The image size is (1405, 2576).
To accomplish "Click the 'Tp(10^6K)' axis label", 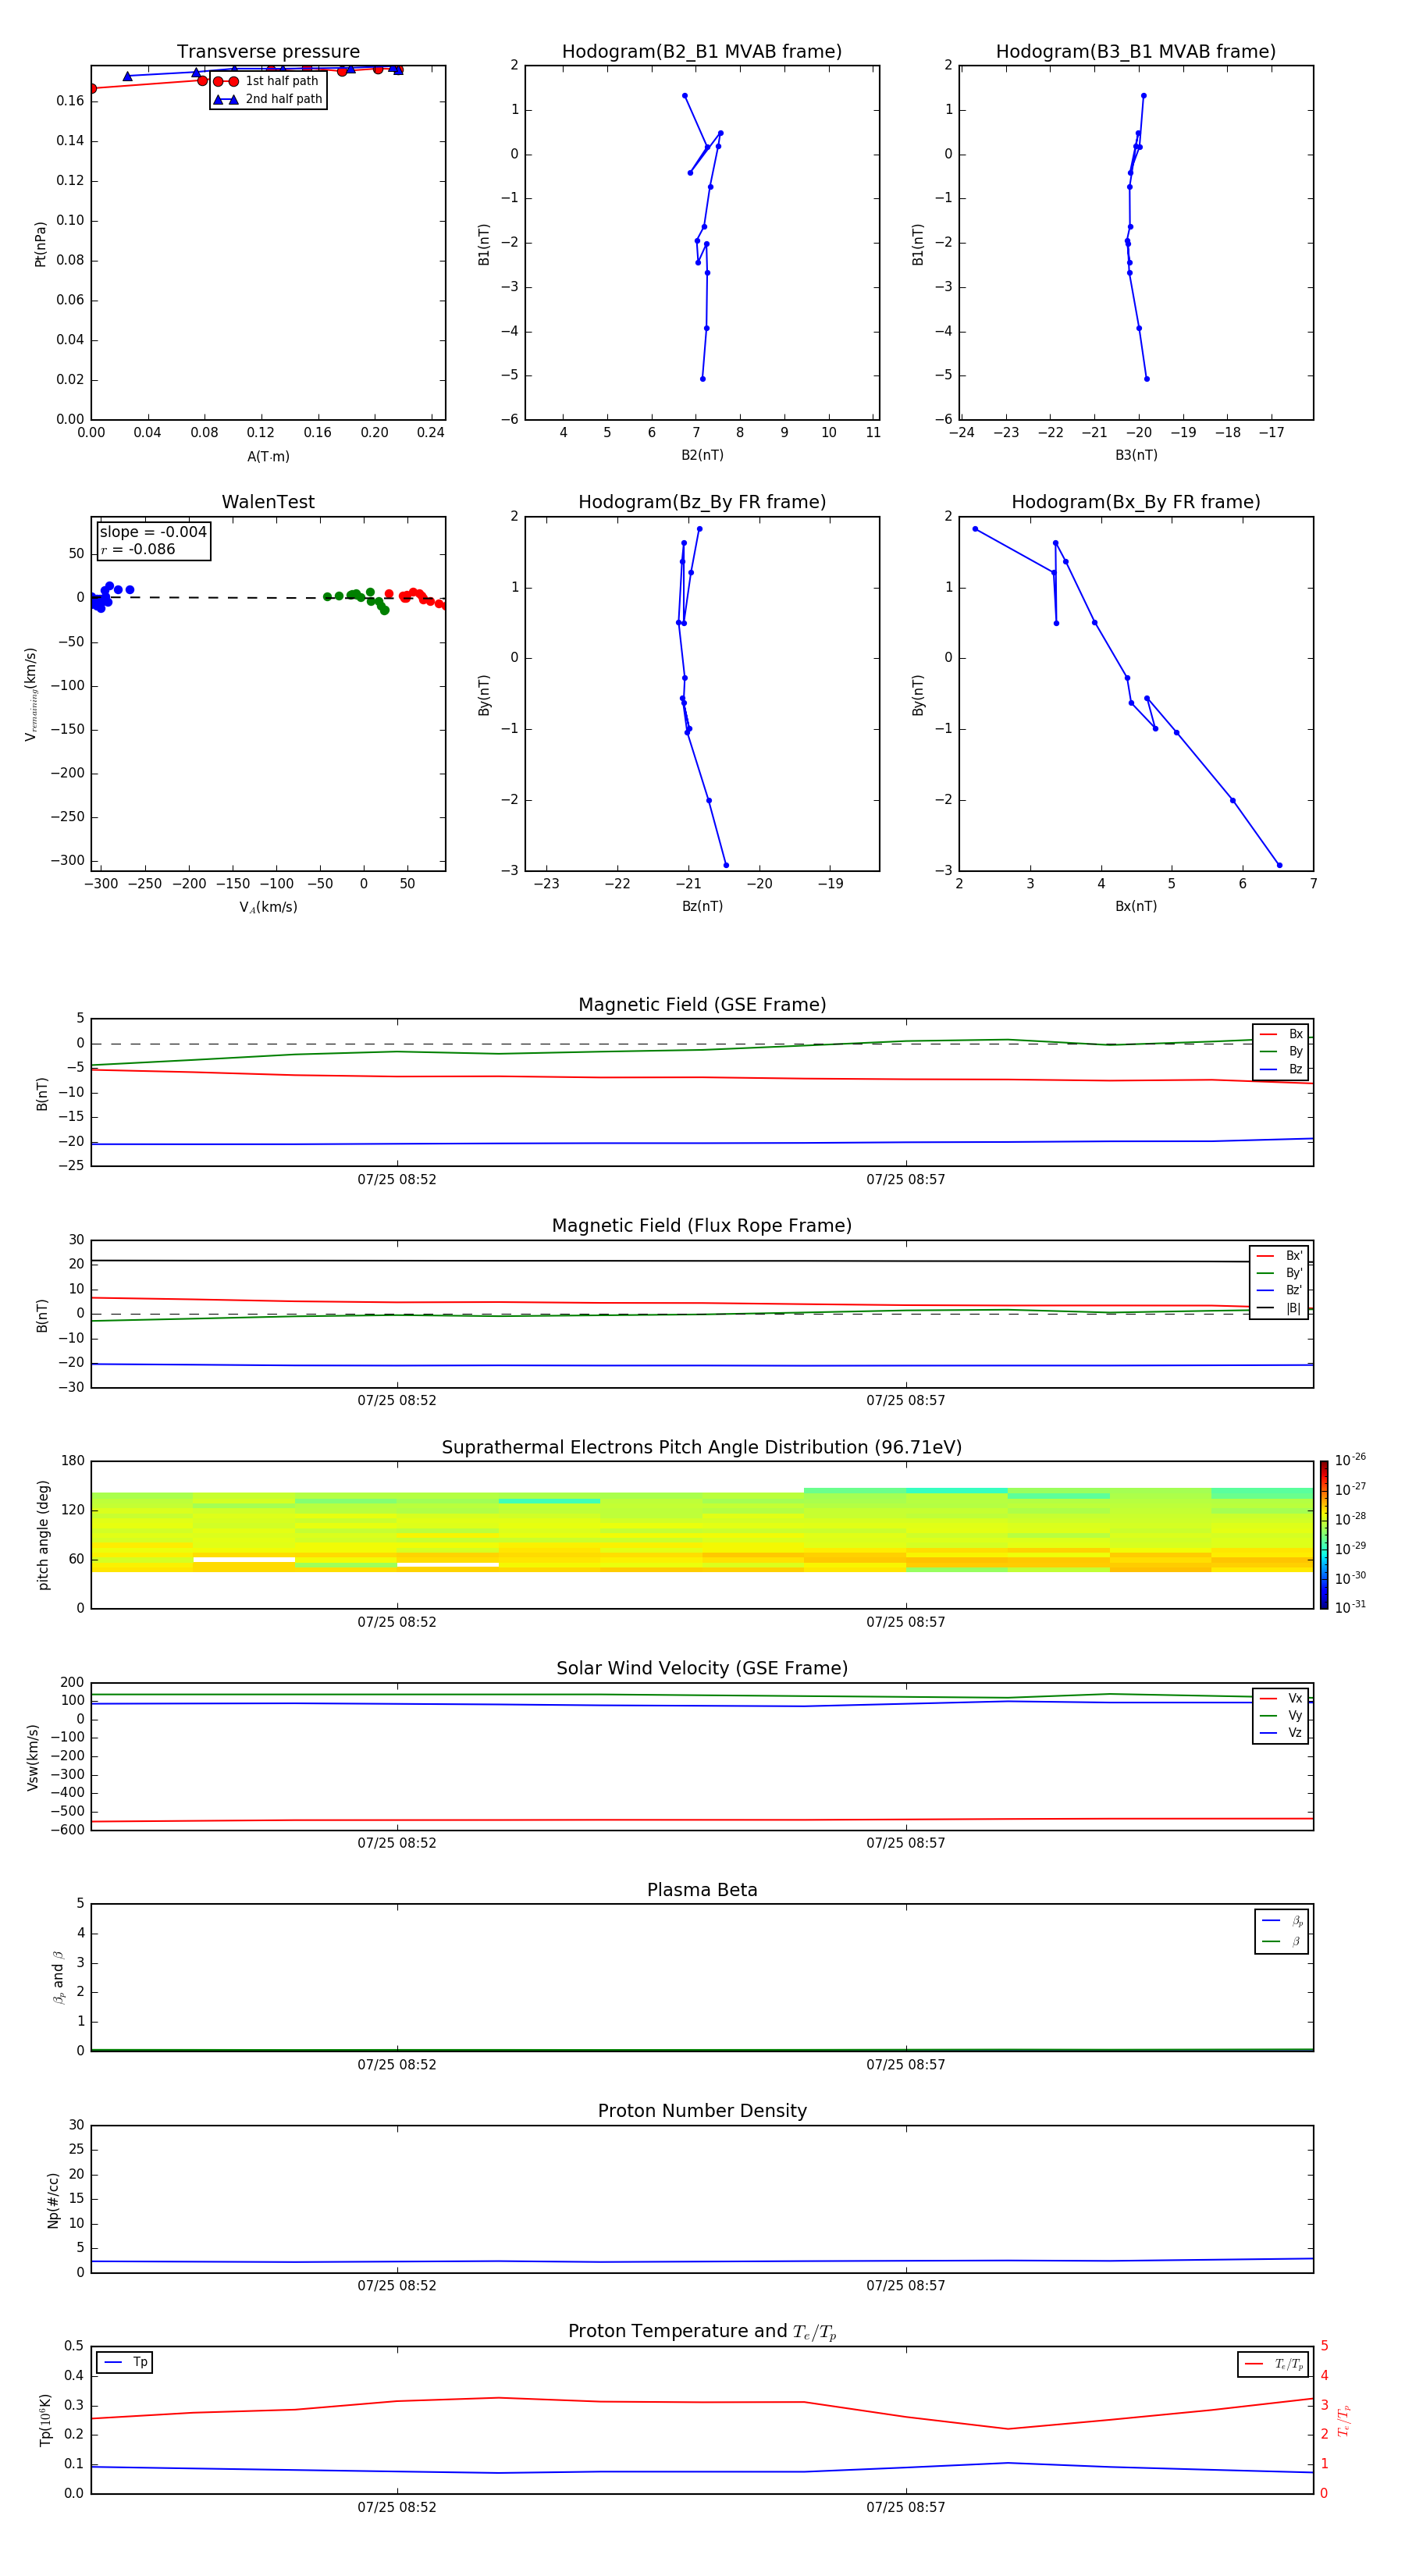I will [x=45, y=2420].
